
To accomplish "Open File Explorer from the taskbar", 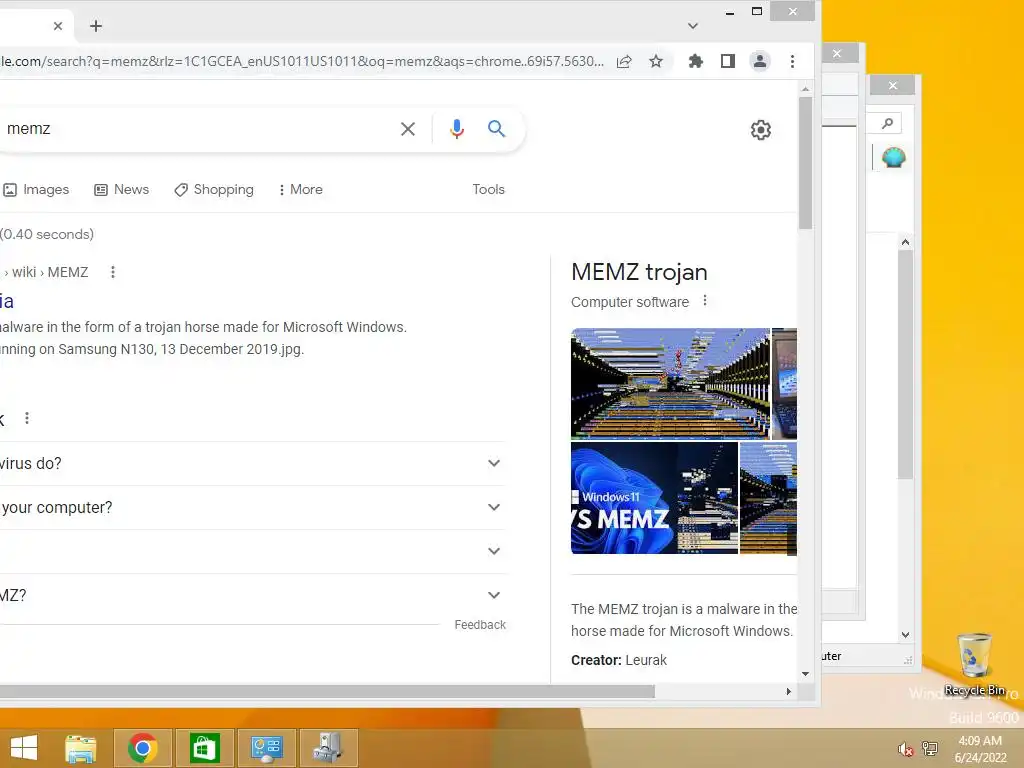I will point(81,748).
